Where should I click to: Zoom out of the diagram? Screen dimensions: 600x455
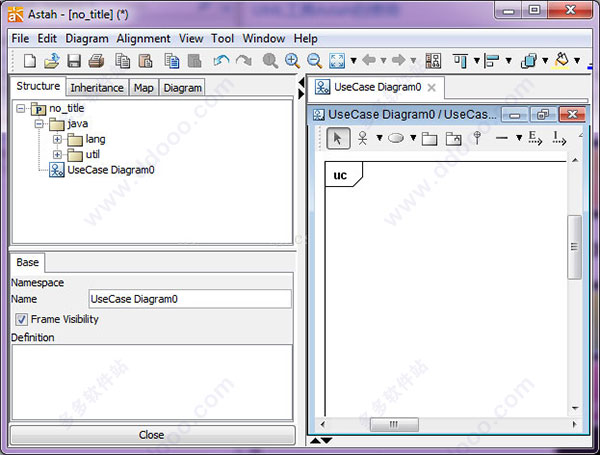coord(315,61)
